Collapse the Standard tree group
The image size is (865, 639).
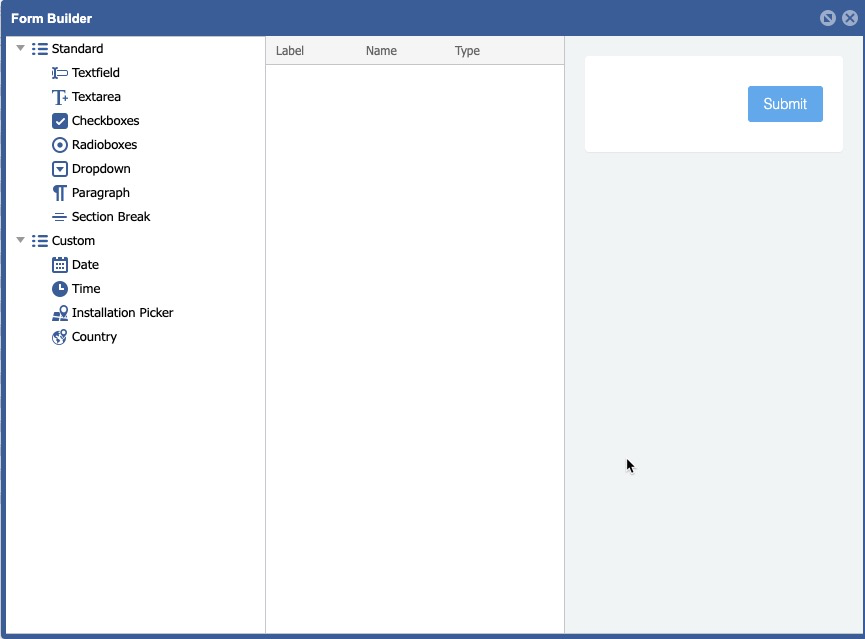click(x=20, y=48)
